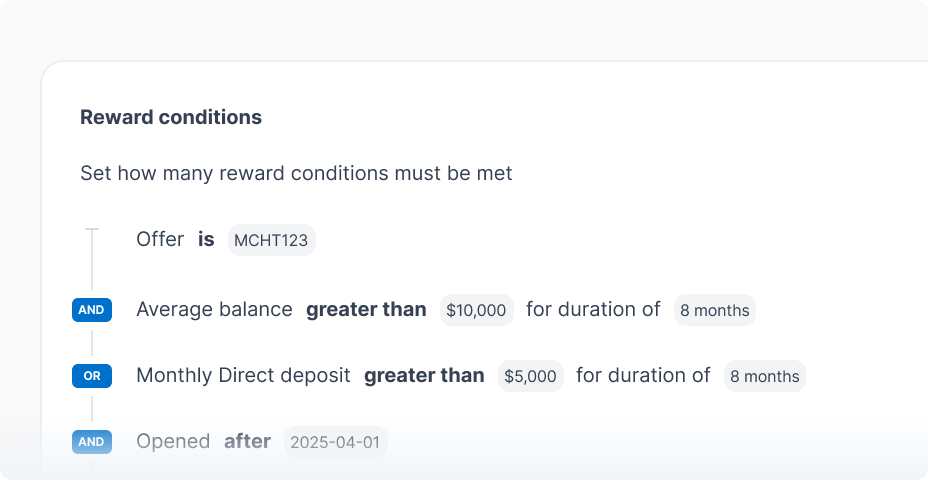928x480 pixels.
Task: Edit the $5,000 deposit amount
Action: click(530, 376)
